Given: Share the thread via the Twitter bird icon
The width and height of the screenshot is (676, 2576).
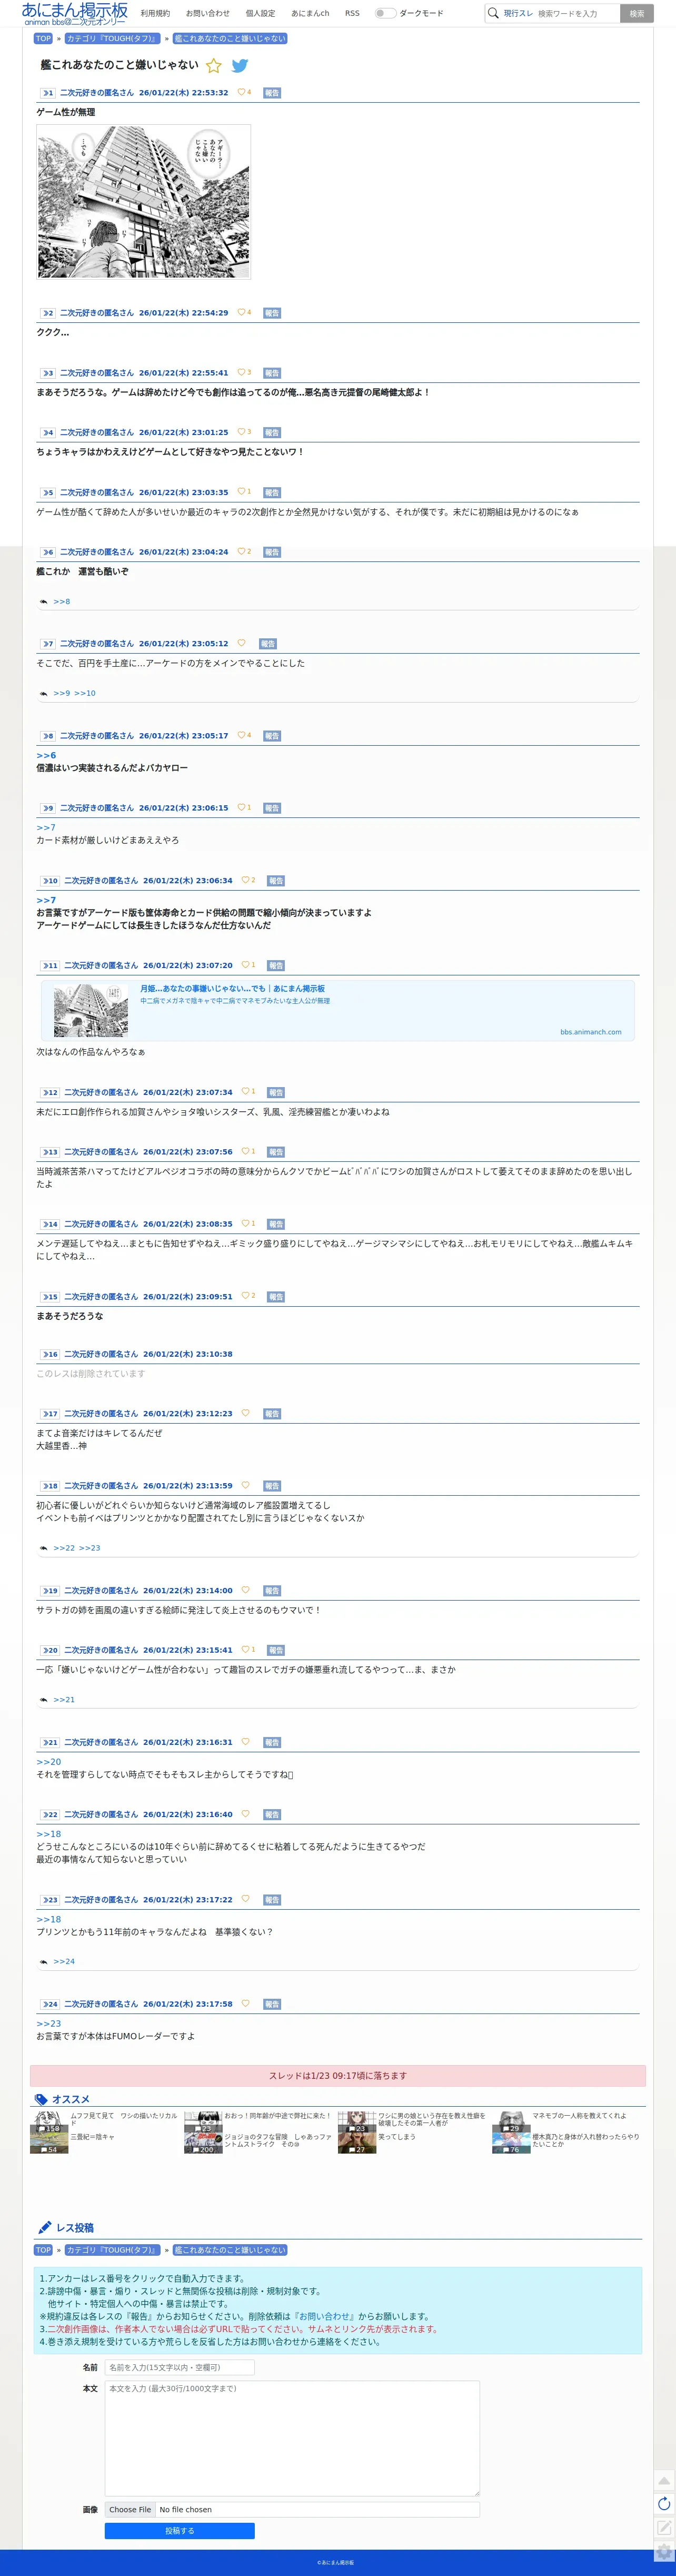Looking at the screenshot, I should click(x=240, y=66).
